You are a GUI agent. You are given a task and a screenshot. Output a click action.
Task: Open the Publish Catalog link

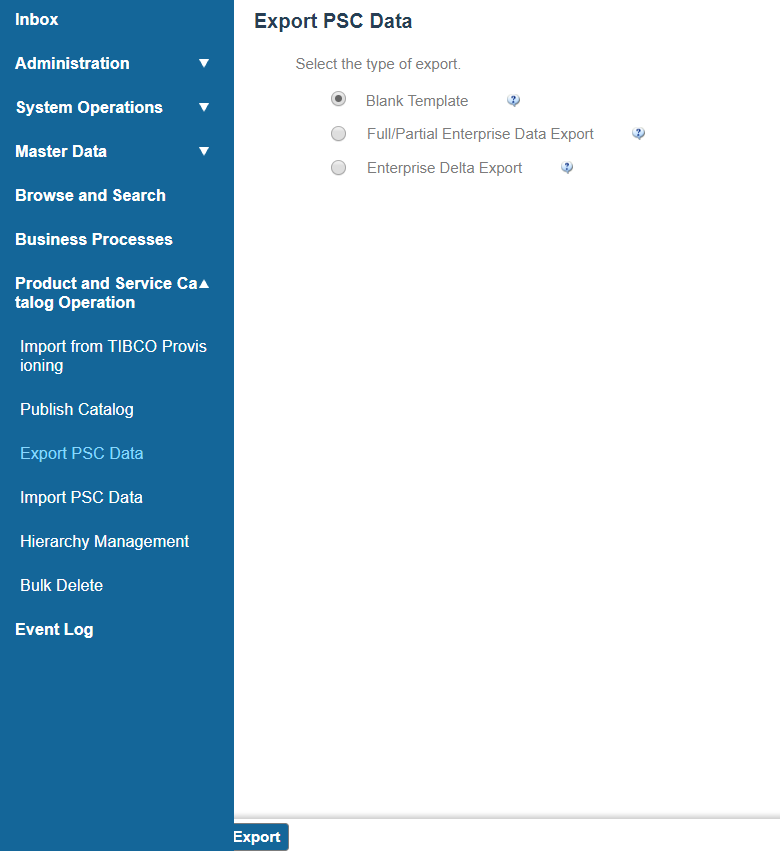tap(77, 409)
